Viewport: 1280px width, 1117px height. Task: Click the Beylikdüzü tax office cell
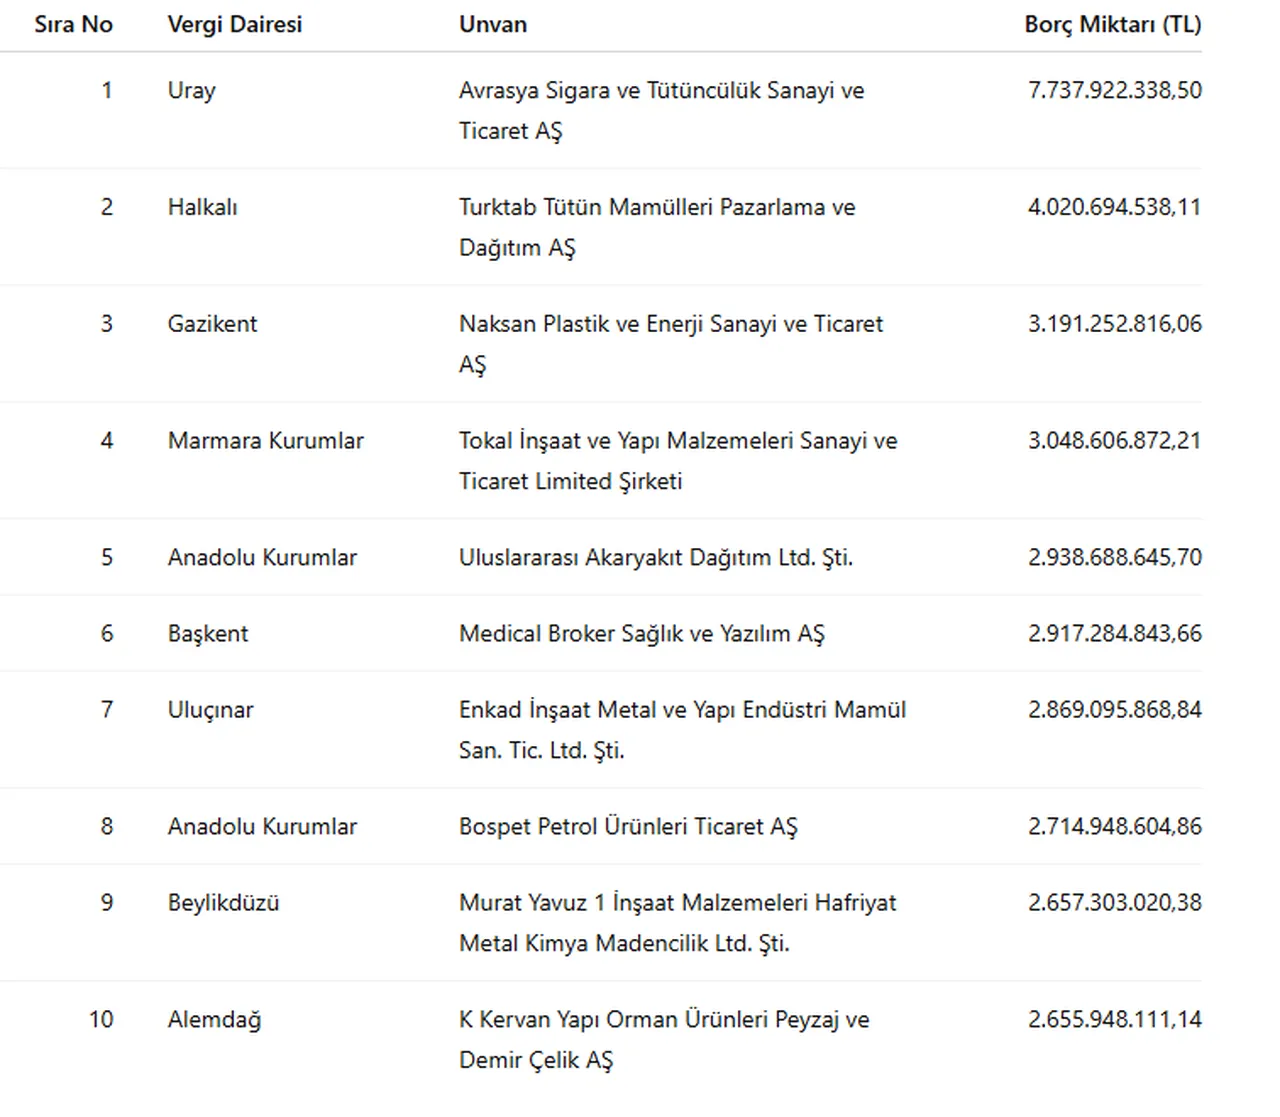tap(223, 903)
